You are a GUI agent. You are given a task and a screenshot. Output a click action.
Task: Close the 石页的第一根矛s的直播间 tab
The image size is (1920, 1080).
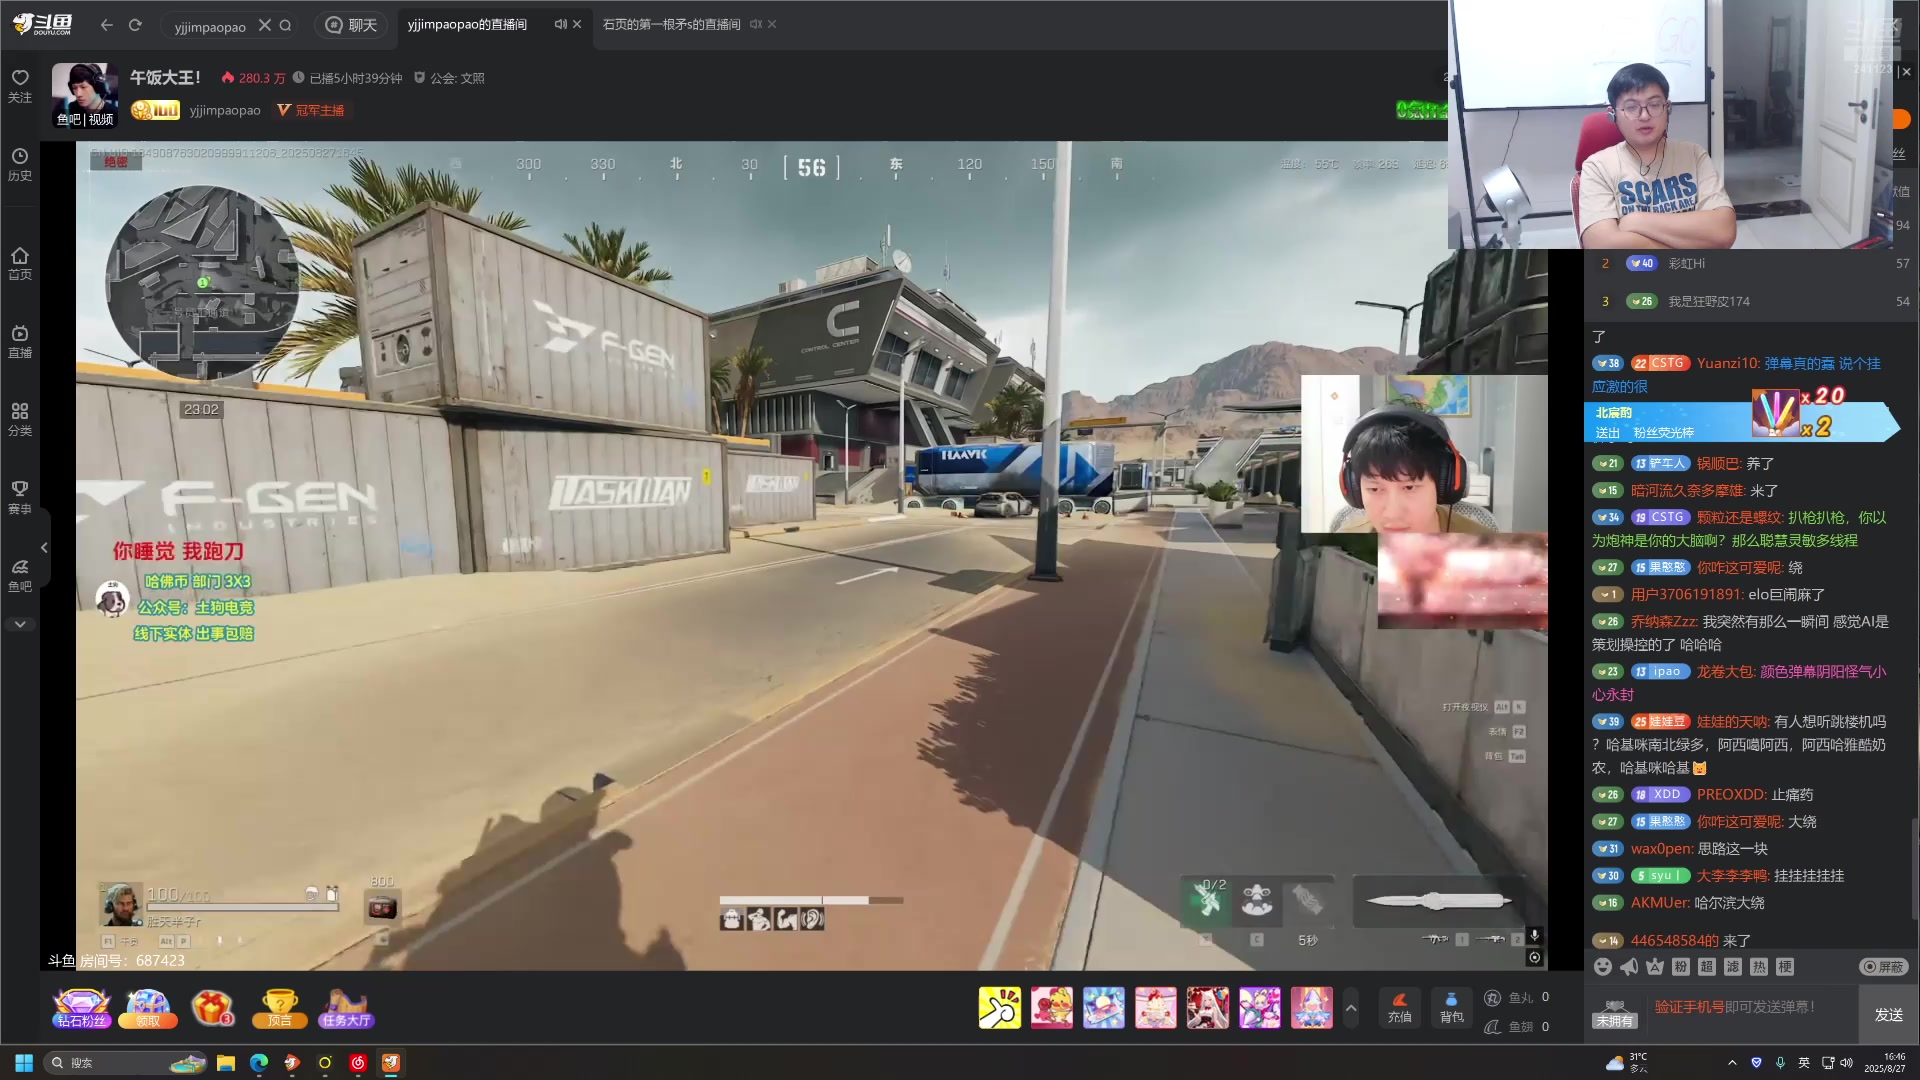[x=772, y=24]
